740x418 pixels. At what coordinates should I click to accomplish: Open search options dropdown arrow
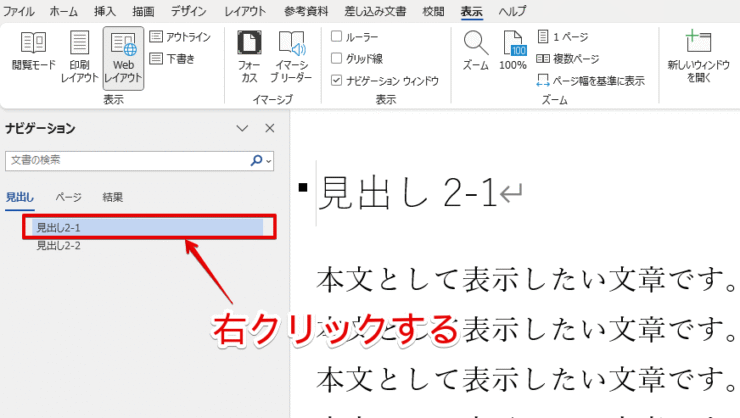coord(269,161)
